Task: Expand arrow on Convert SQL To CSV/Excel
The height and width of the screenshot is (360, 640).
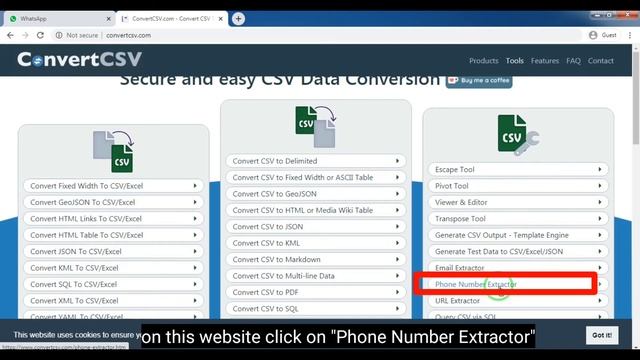Action: point(195,284)
